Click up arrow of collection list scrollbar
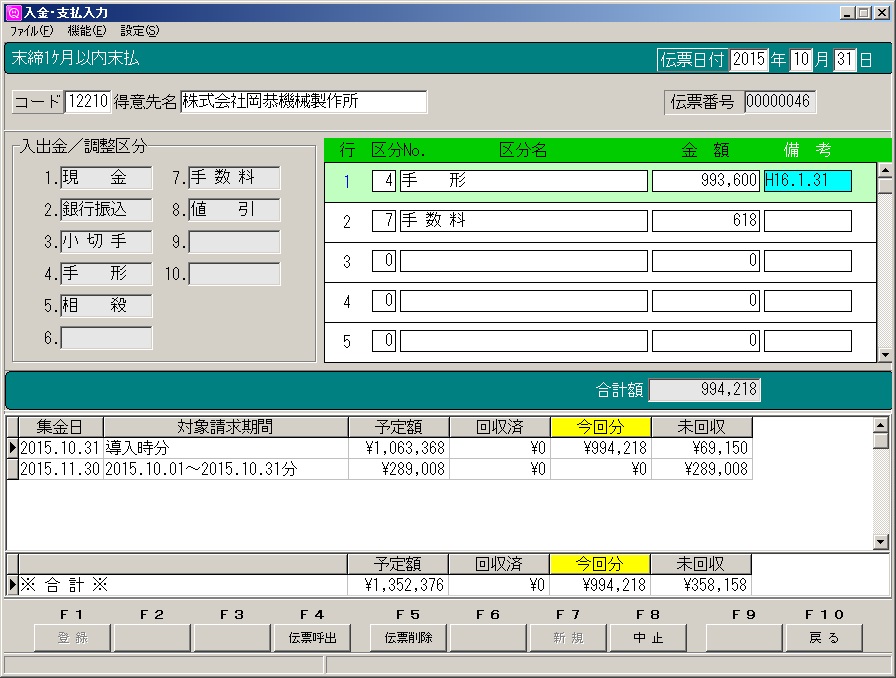Screen dimensions: 896x678 (x=881, y=425)
